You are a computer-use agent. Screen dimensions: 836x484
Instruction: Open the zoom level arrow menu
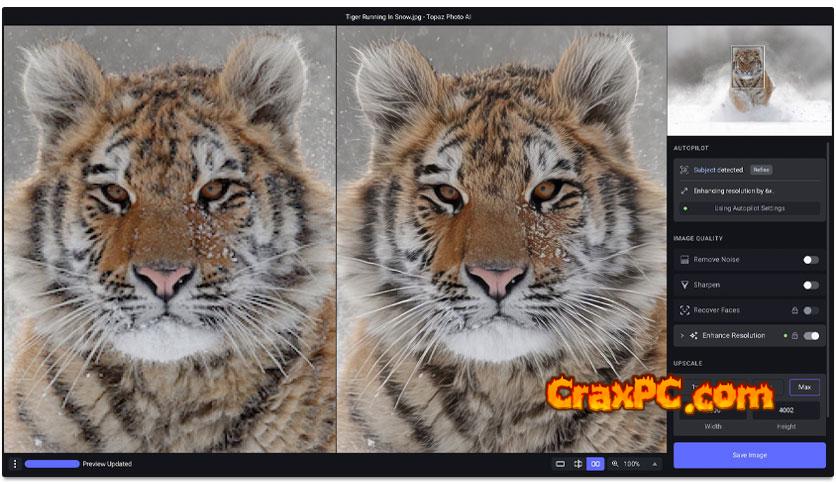pyautogui.click(x=654, y=464)
